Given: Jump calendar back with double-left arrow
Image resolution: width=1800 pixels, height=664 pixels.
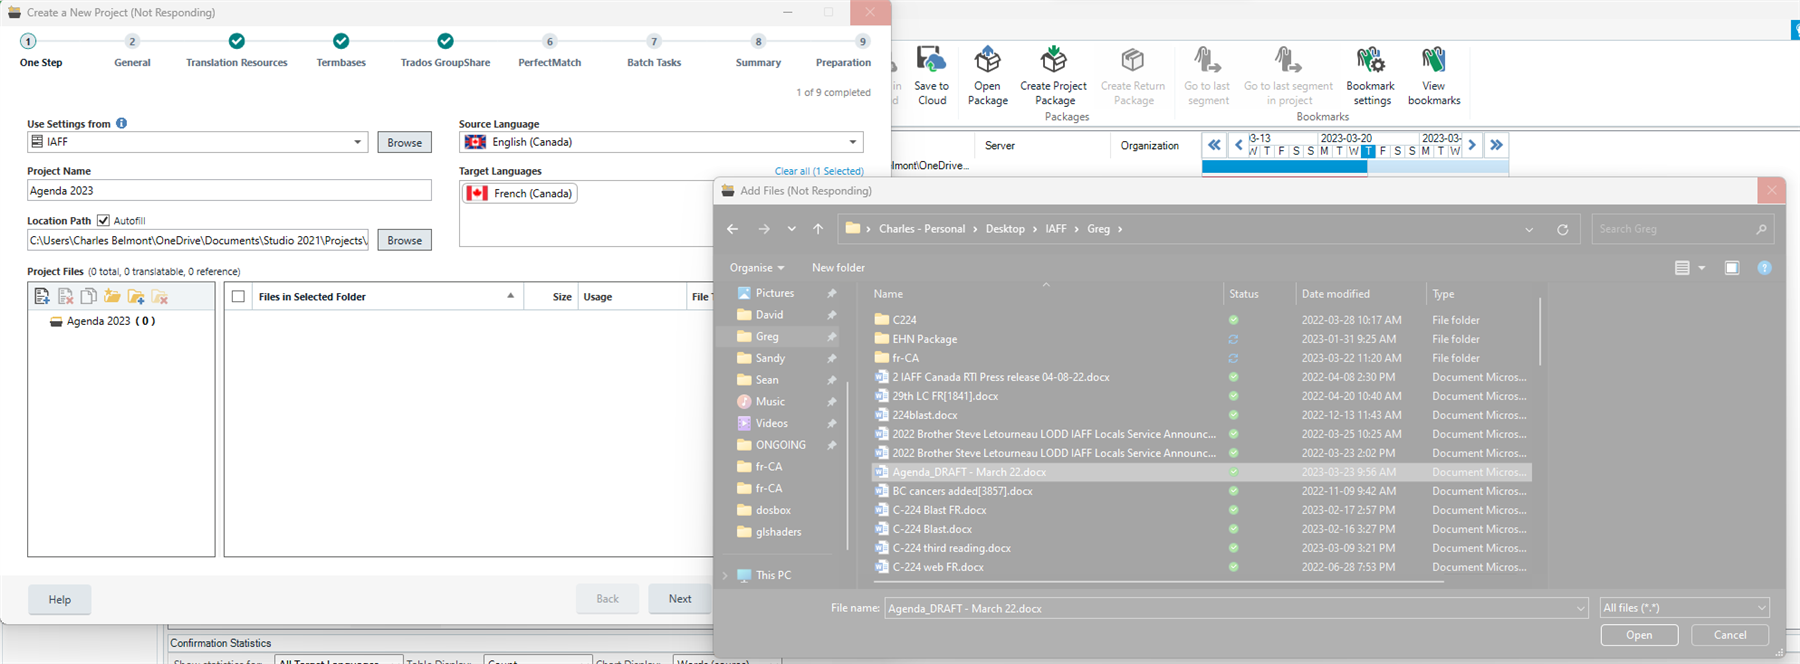Looking at the screenshot, I should tap(1214, 145).
